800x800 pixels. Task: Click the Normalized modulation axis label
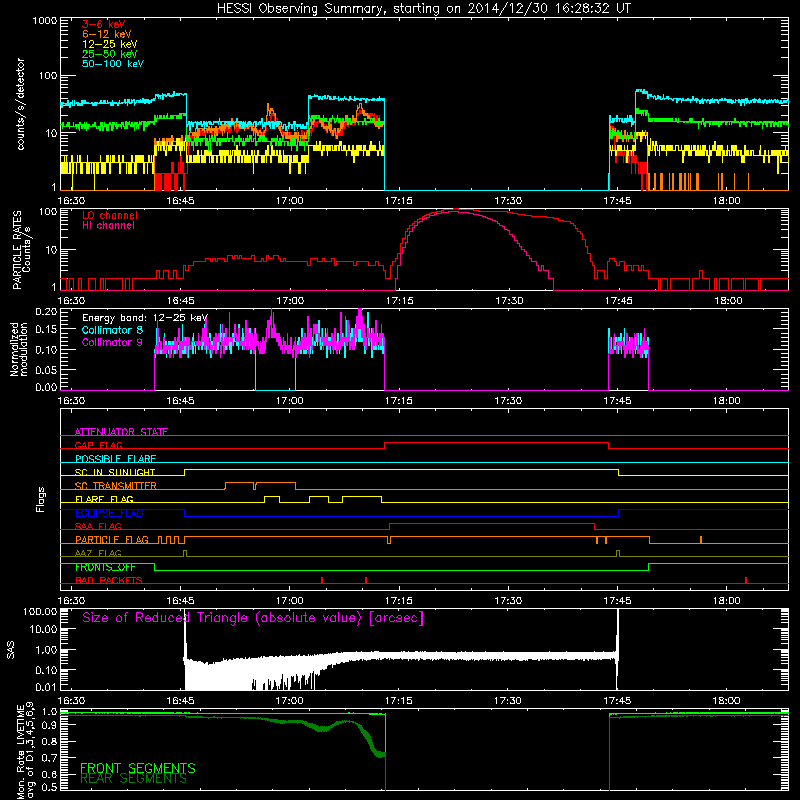pos(19,349)
